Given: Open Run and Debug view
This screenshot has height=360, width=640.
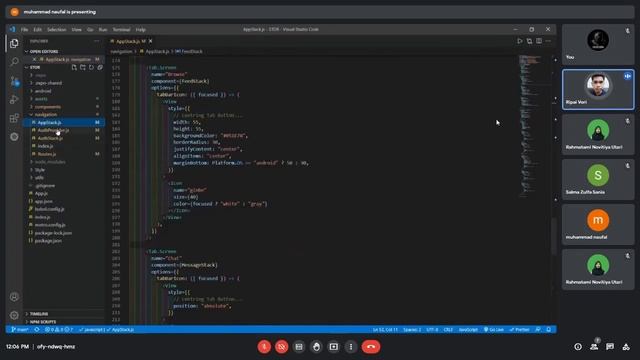Looking at the screenshot, I should click(14, 99).
